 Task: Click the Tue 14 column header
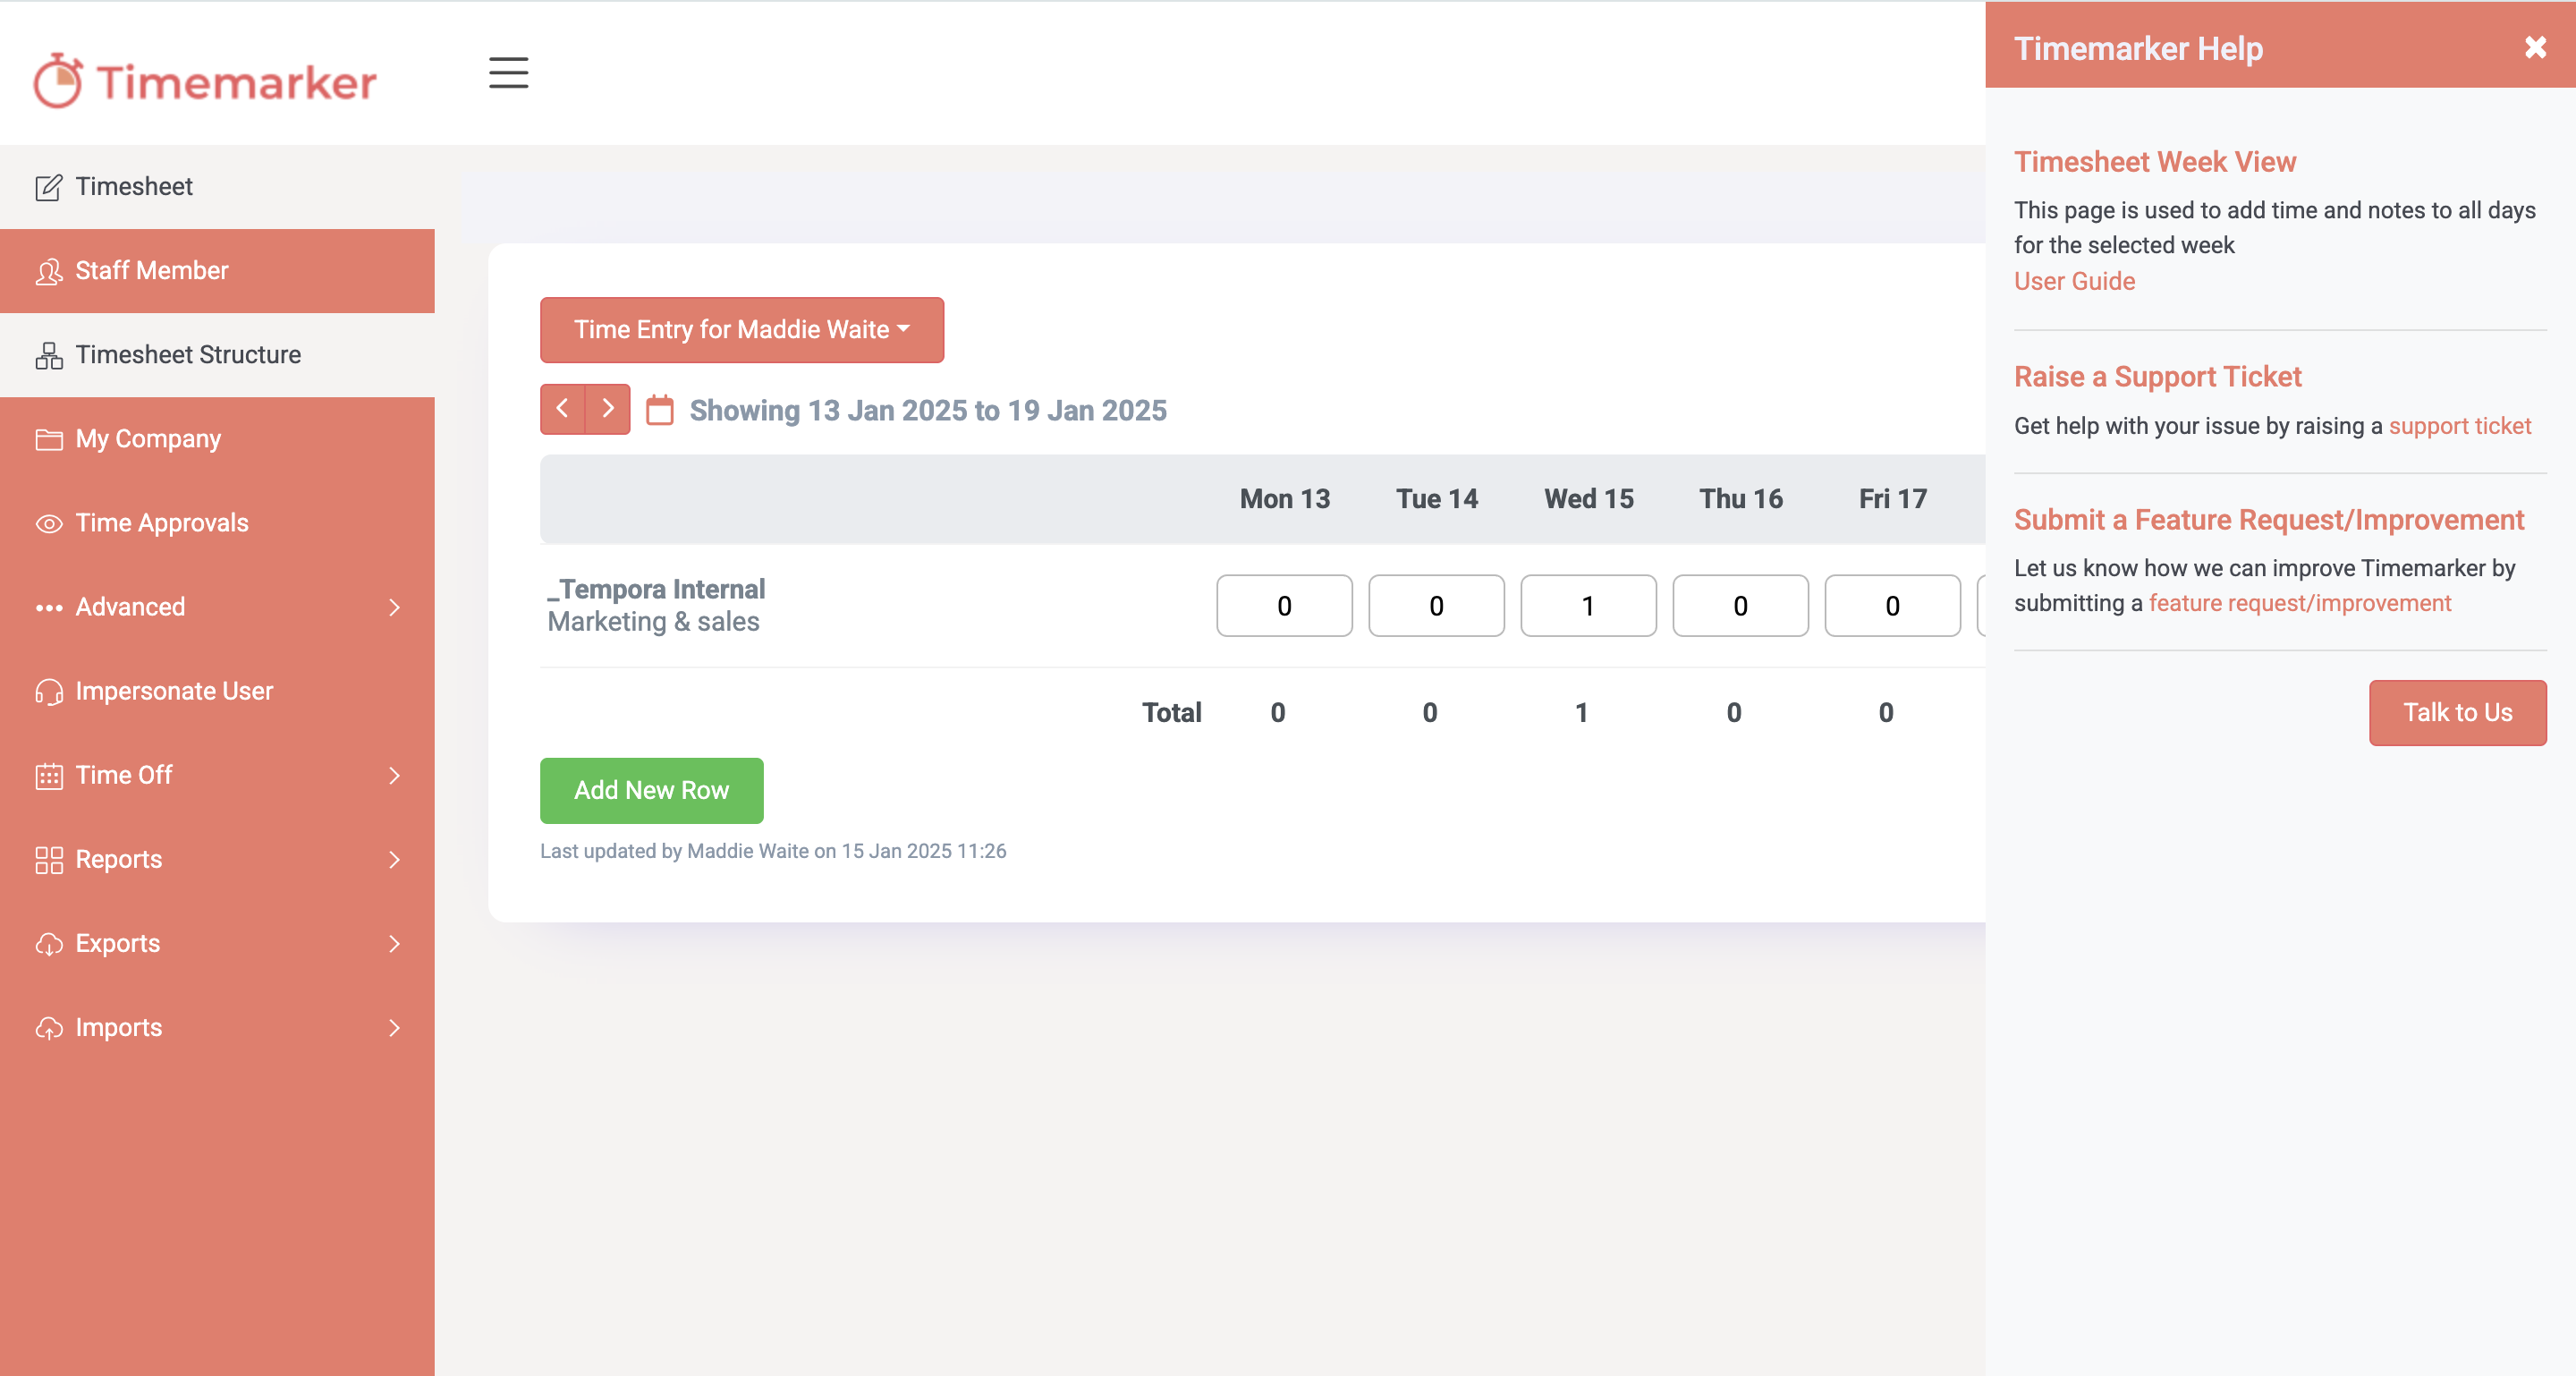(x=1436, y=499)
